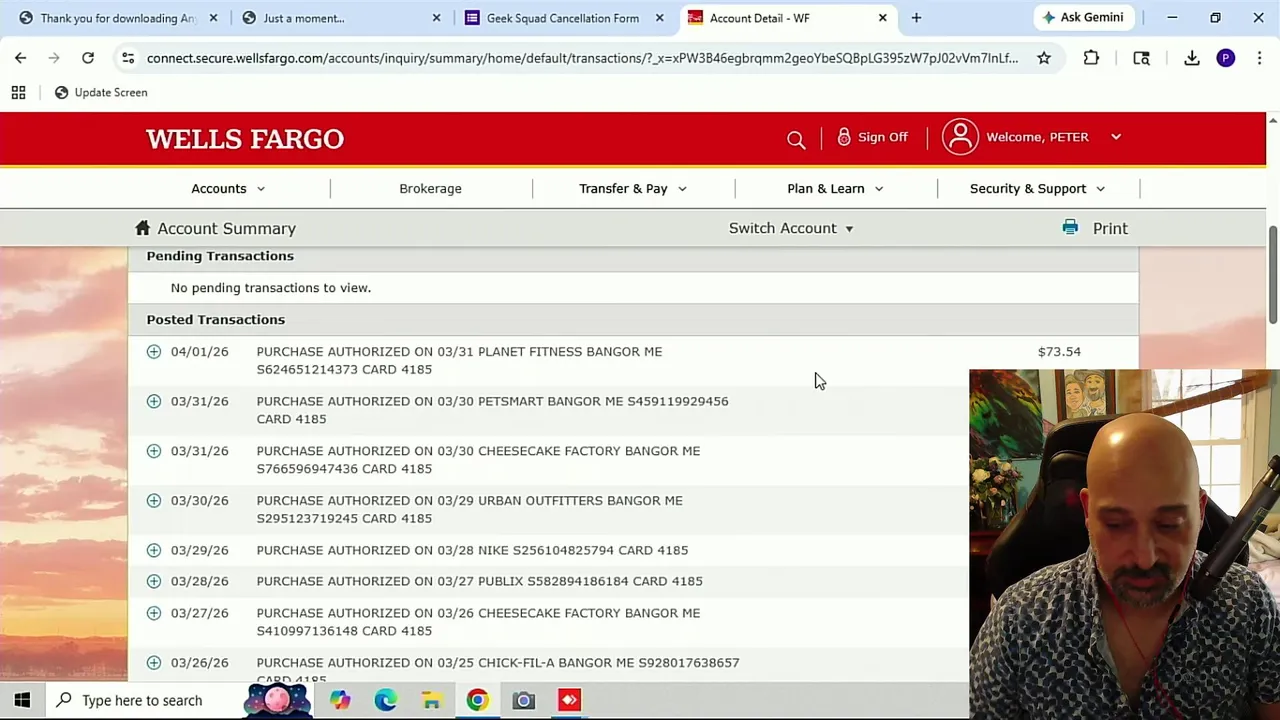Click the Account Summary link
Screen dimensions: 1280x720
coord(226,228)
